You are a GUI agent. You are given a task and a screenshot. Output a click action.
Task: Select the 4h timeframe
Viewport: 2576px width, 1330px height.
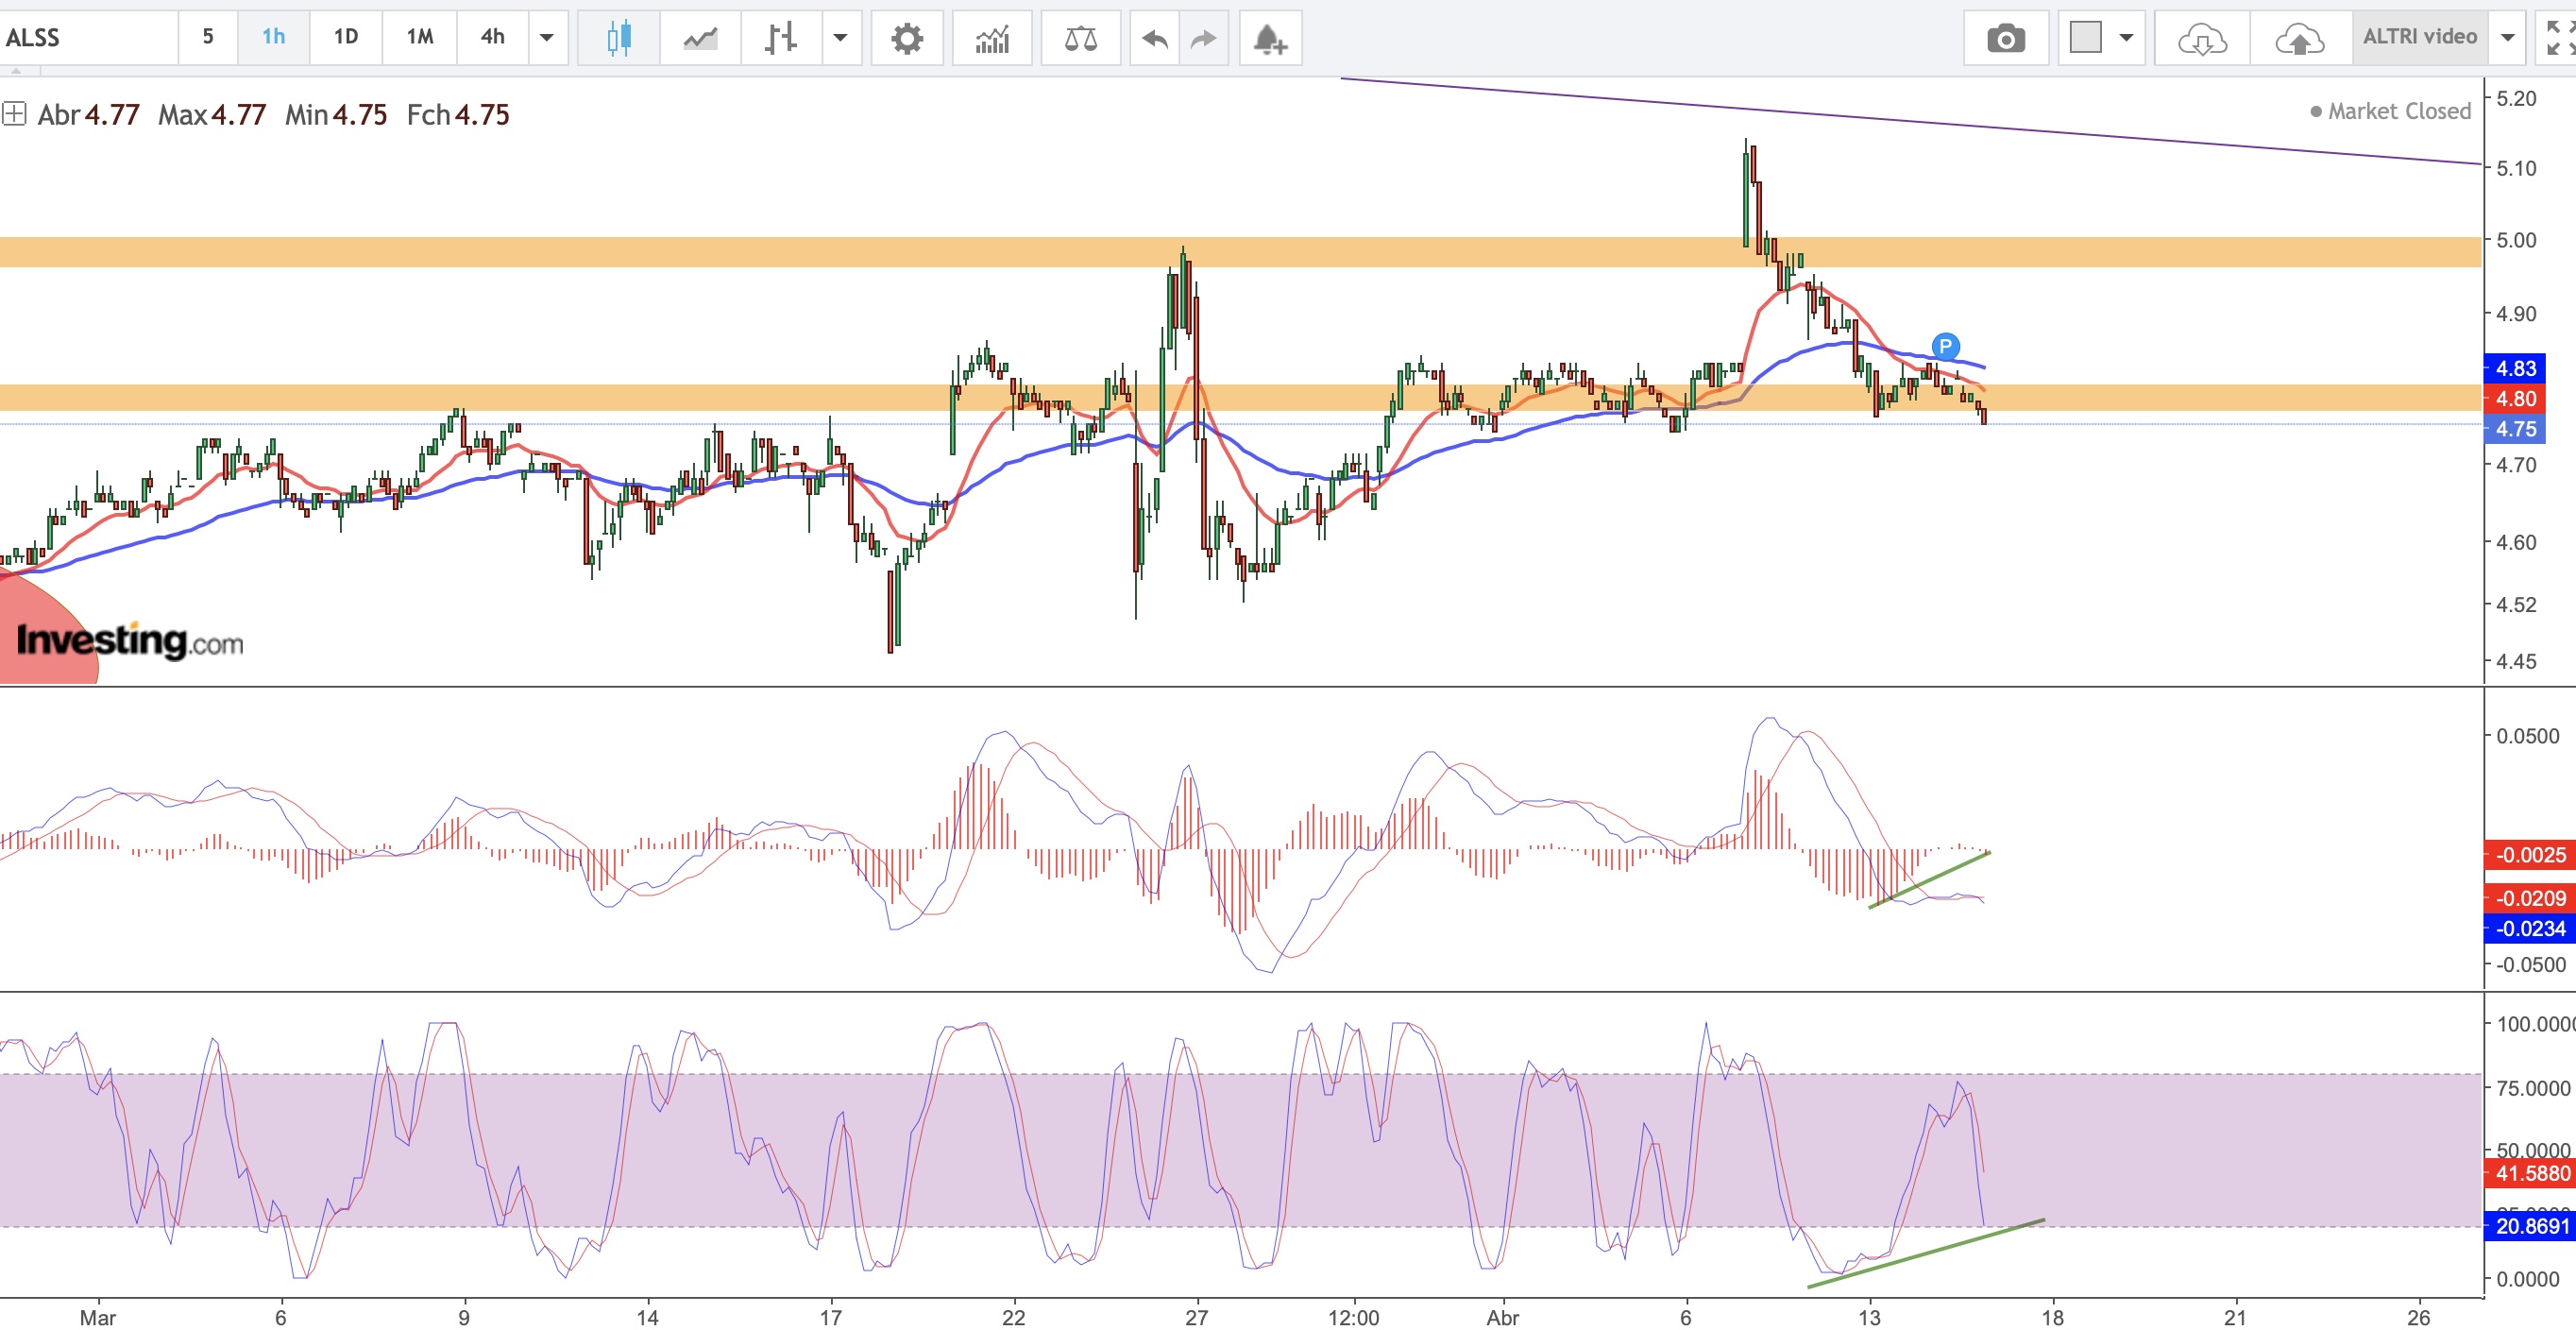click(492, 38)
